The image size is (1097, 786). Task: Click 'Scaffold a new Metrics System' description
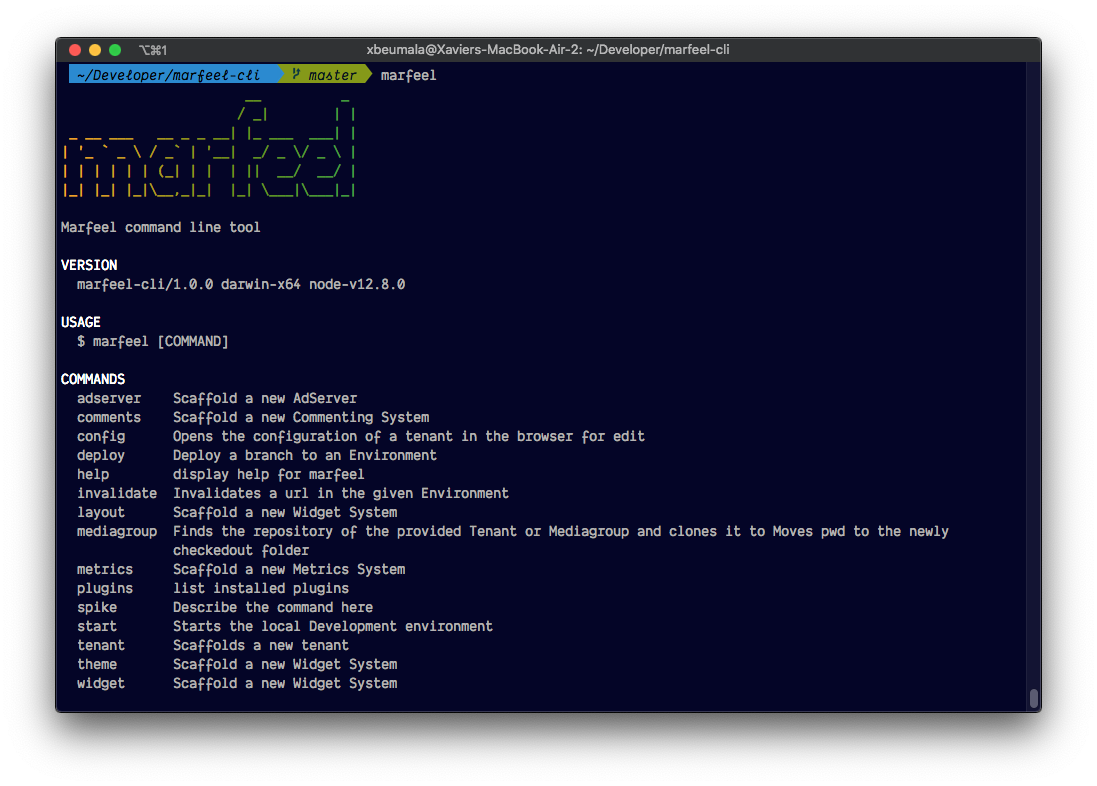point(289,569)
